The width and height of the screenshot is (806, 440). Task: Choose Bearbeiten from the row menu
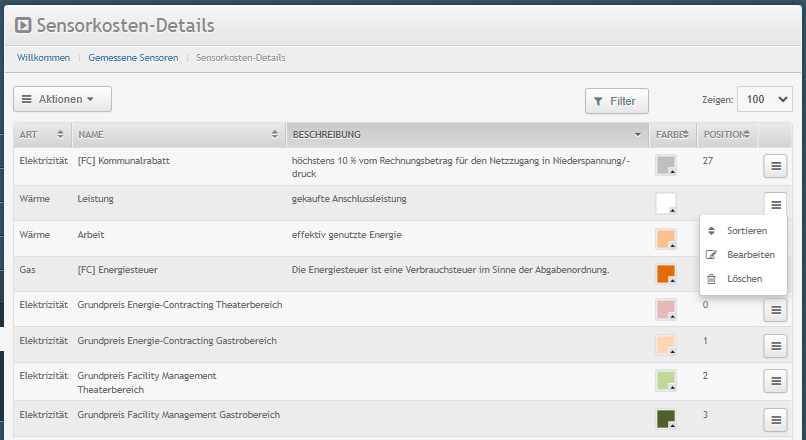(x=743, y=255)
